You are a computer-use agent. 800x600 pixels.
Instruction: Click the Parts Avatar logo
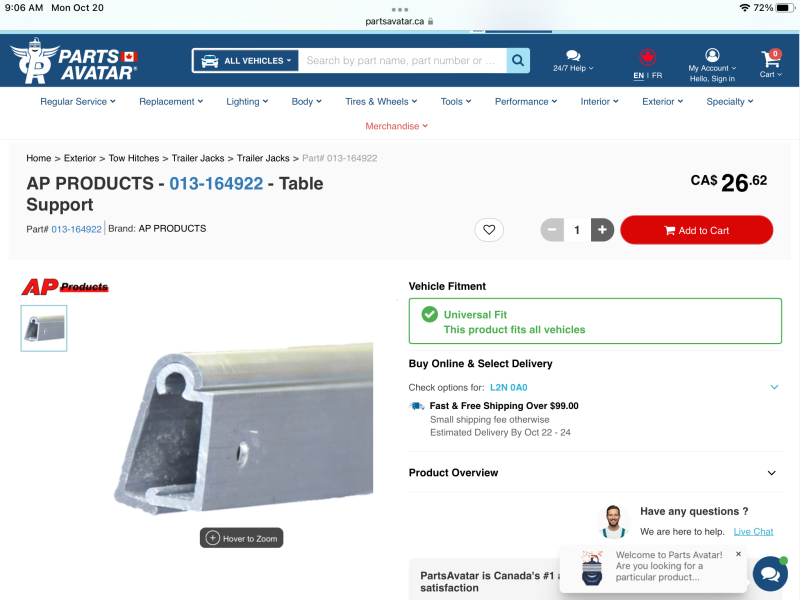point(74,61)
